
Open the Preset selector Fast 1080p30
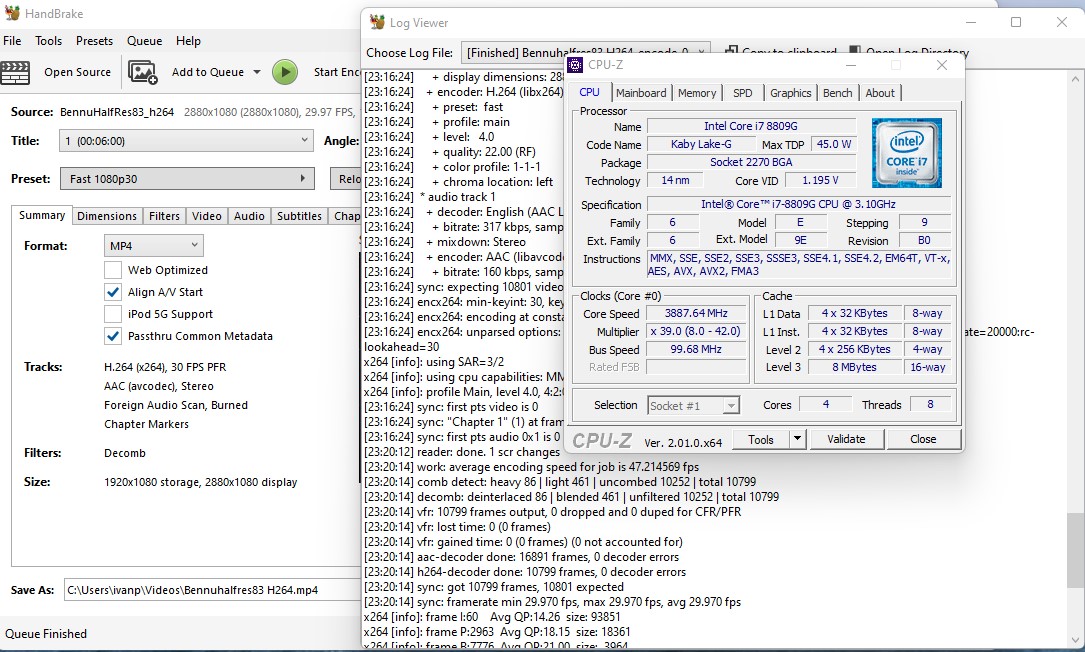tap(187, 179)
